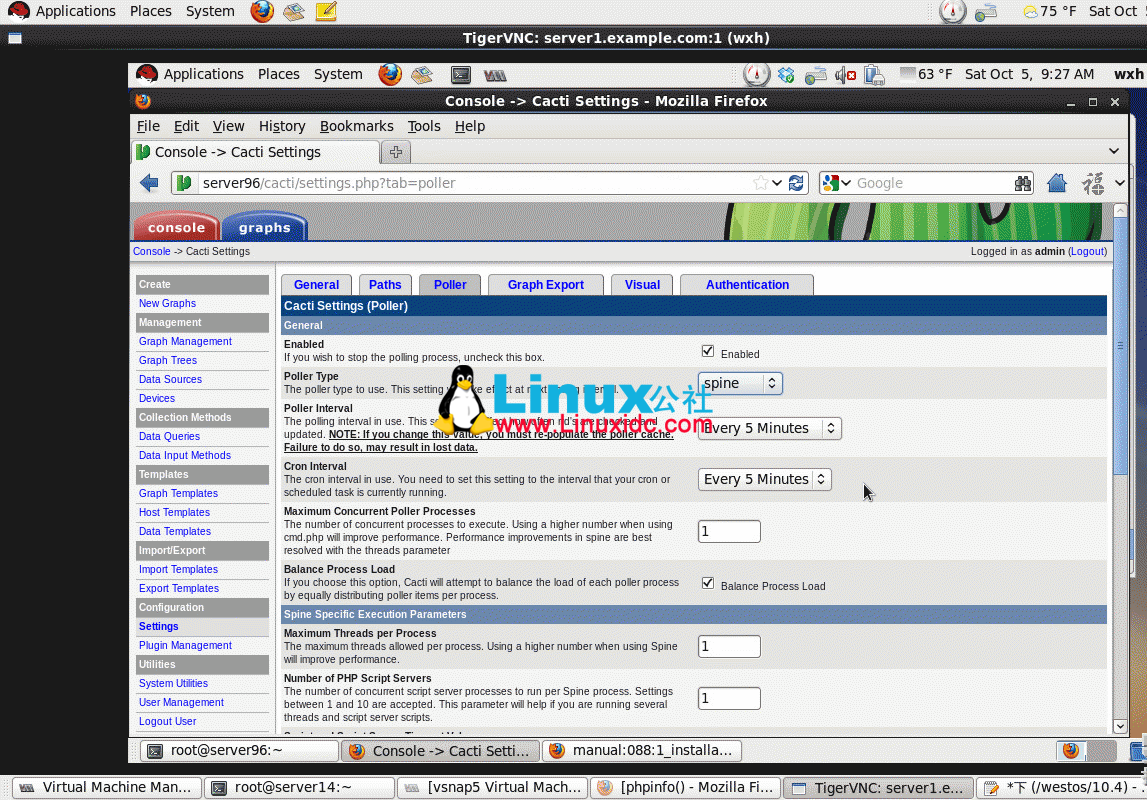Open the terminal emulator icon on the panel
Image resolution: width=1147 pixels, height=800 pixels.
(x=461, y=74)
